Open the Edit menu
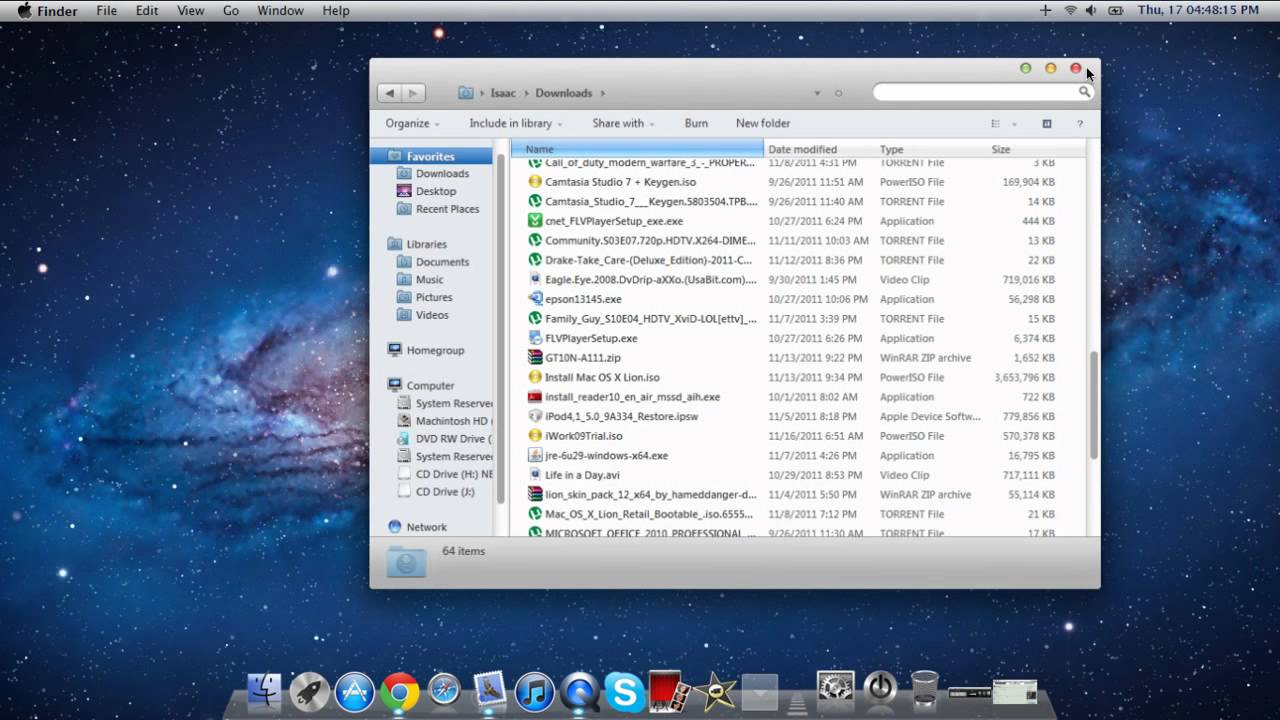This screenshot has height=720, width=1280. (147, 10)
